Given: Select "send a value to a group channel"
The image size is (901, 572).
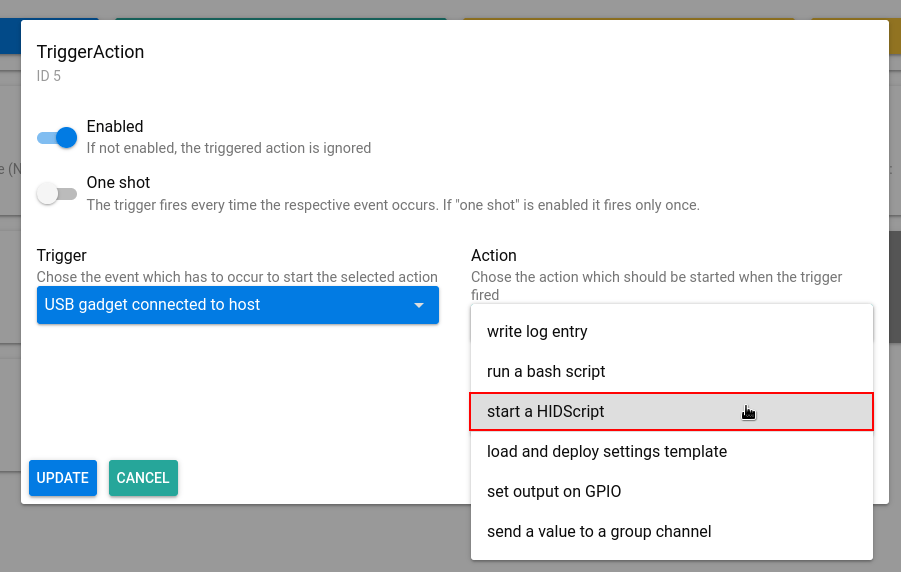Looking at the screenshot, I should (599, 532).
